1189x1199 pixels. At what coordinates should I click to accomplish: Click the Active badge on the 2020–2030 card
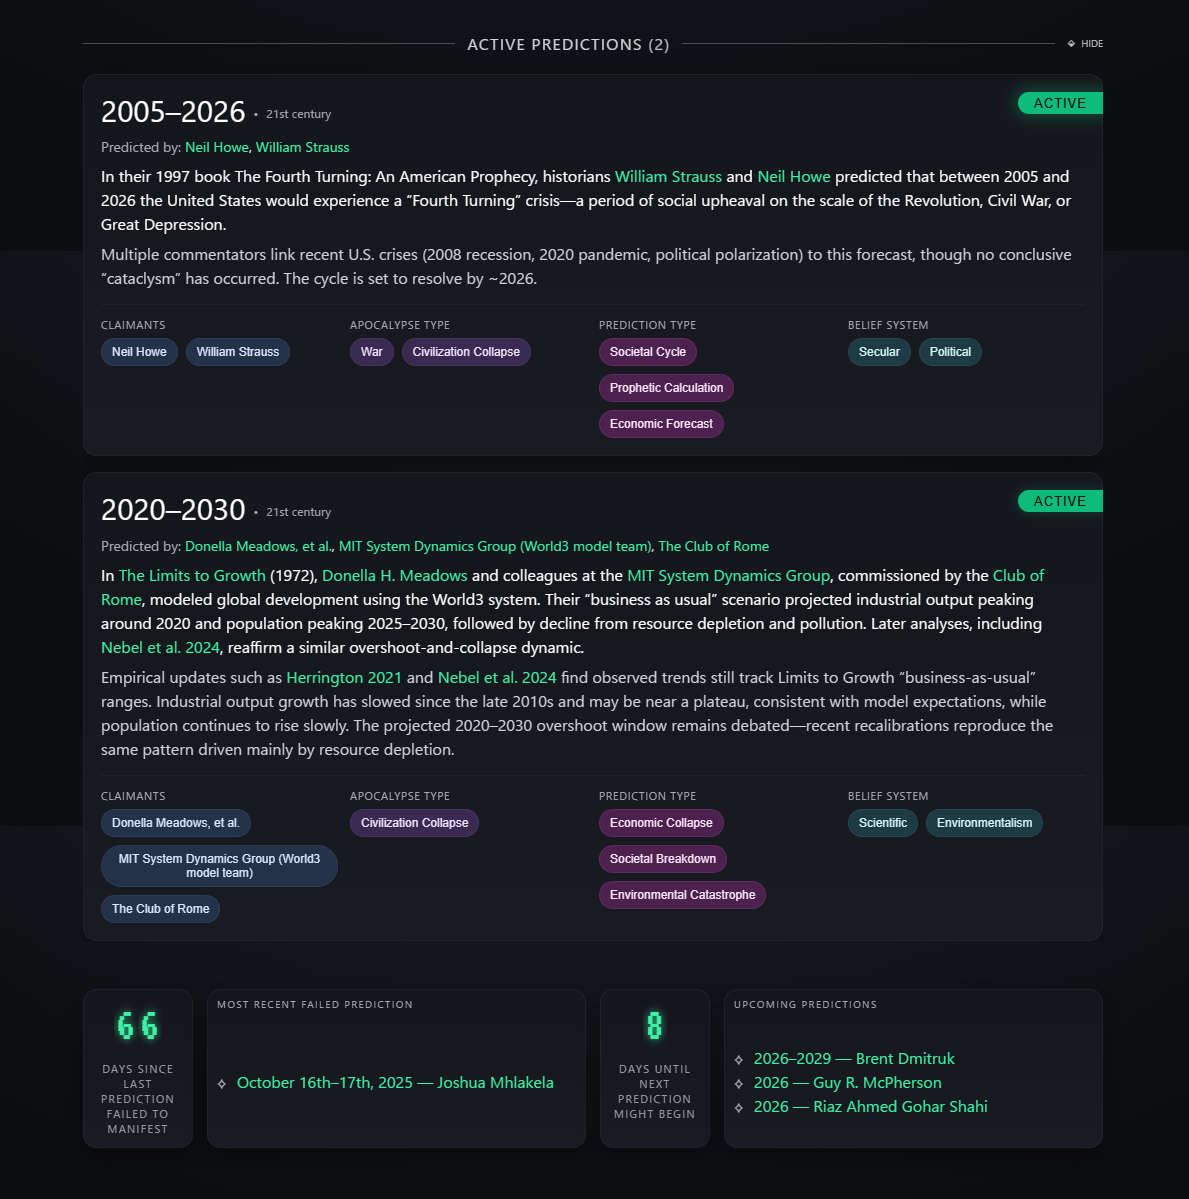(x=1059, y=501)
